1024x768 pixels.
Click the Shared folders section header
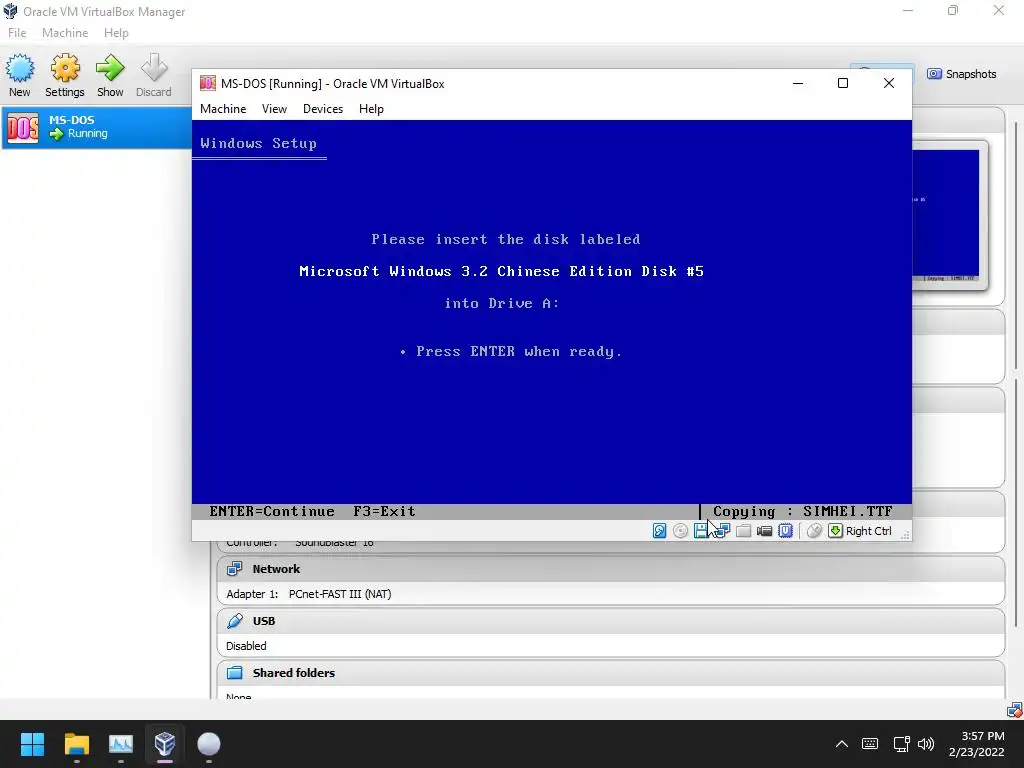tap(610, 673)
